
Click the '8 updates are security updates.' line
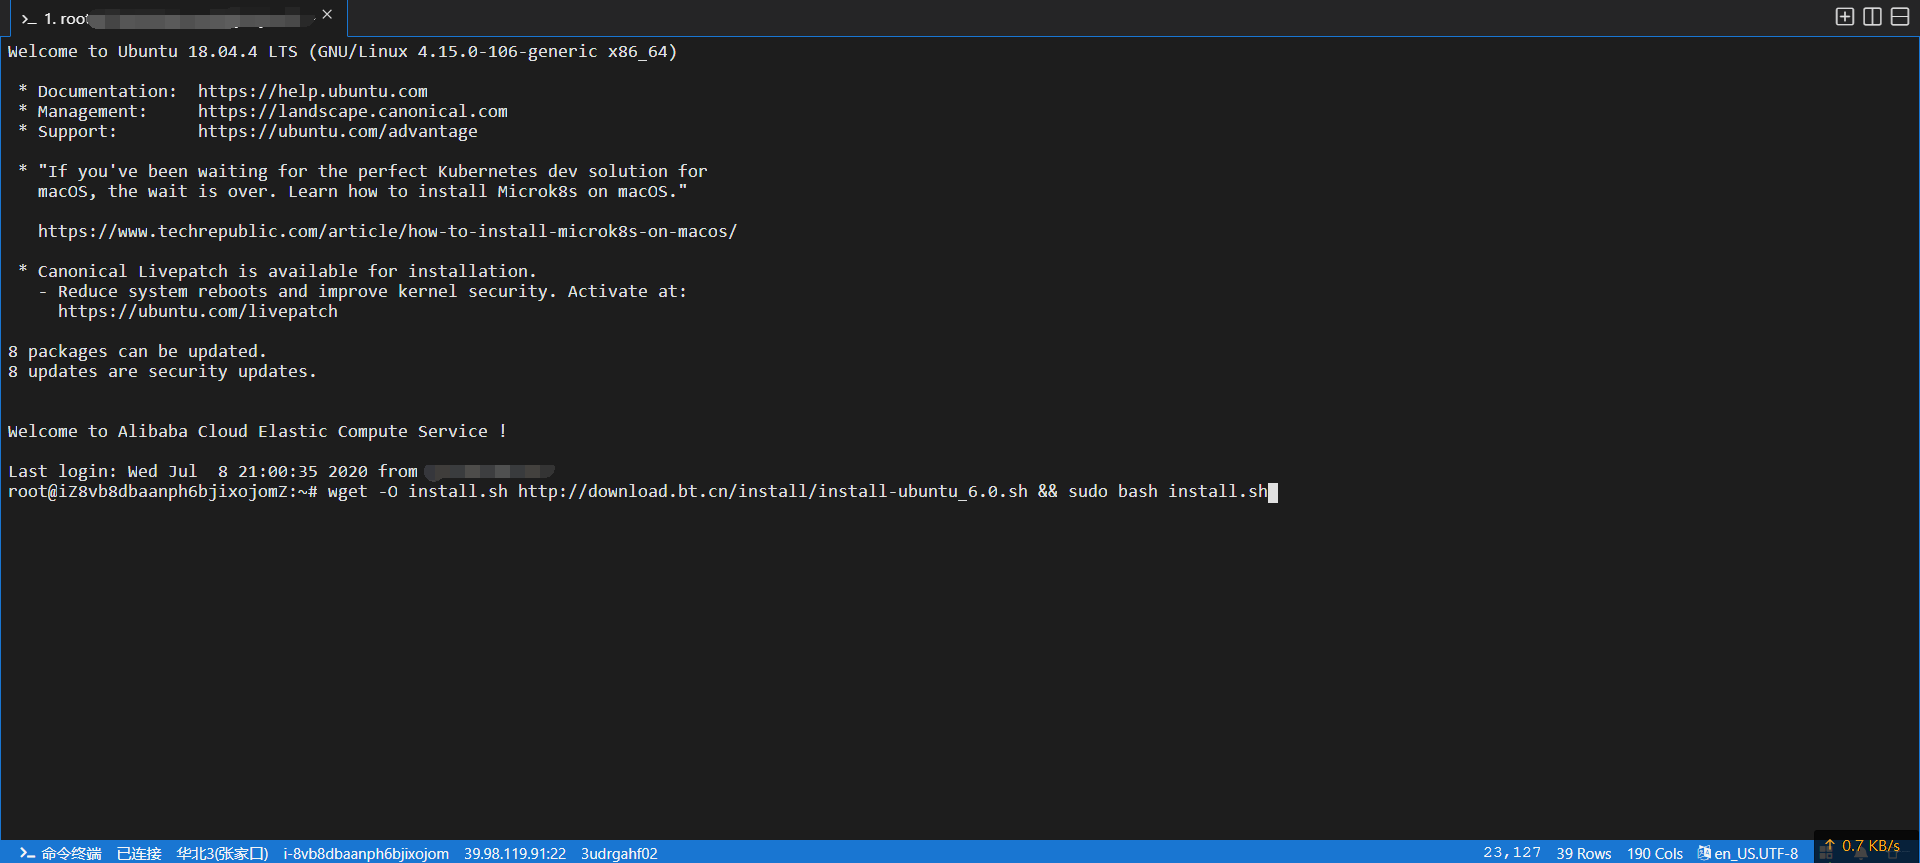click(x=162, y=371)
